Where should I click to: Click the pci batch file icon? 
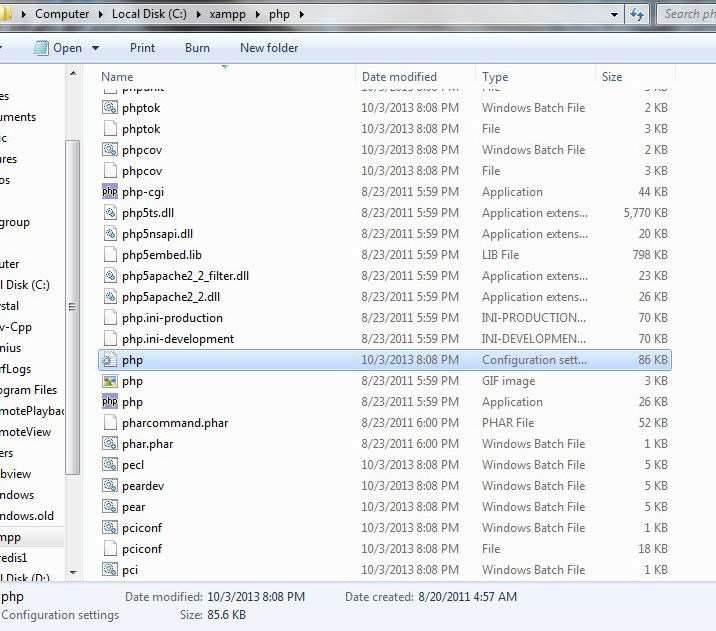pos(110,570)
